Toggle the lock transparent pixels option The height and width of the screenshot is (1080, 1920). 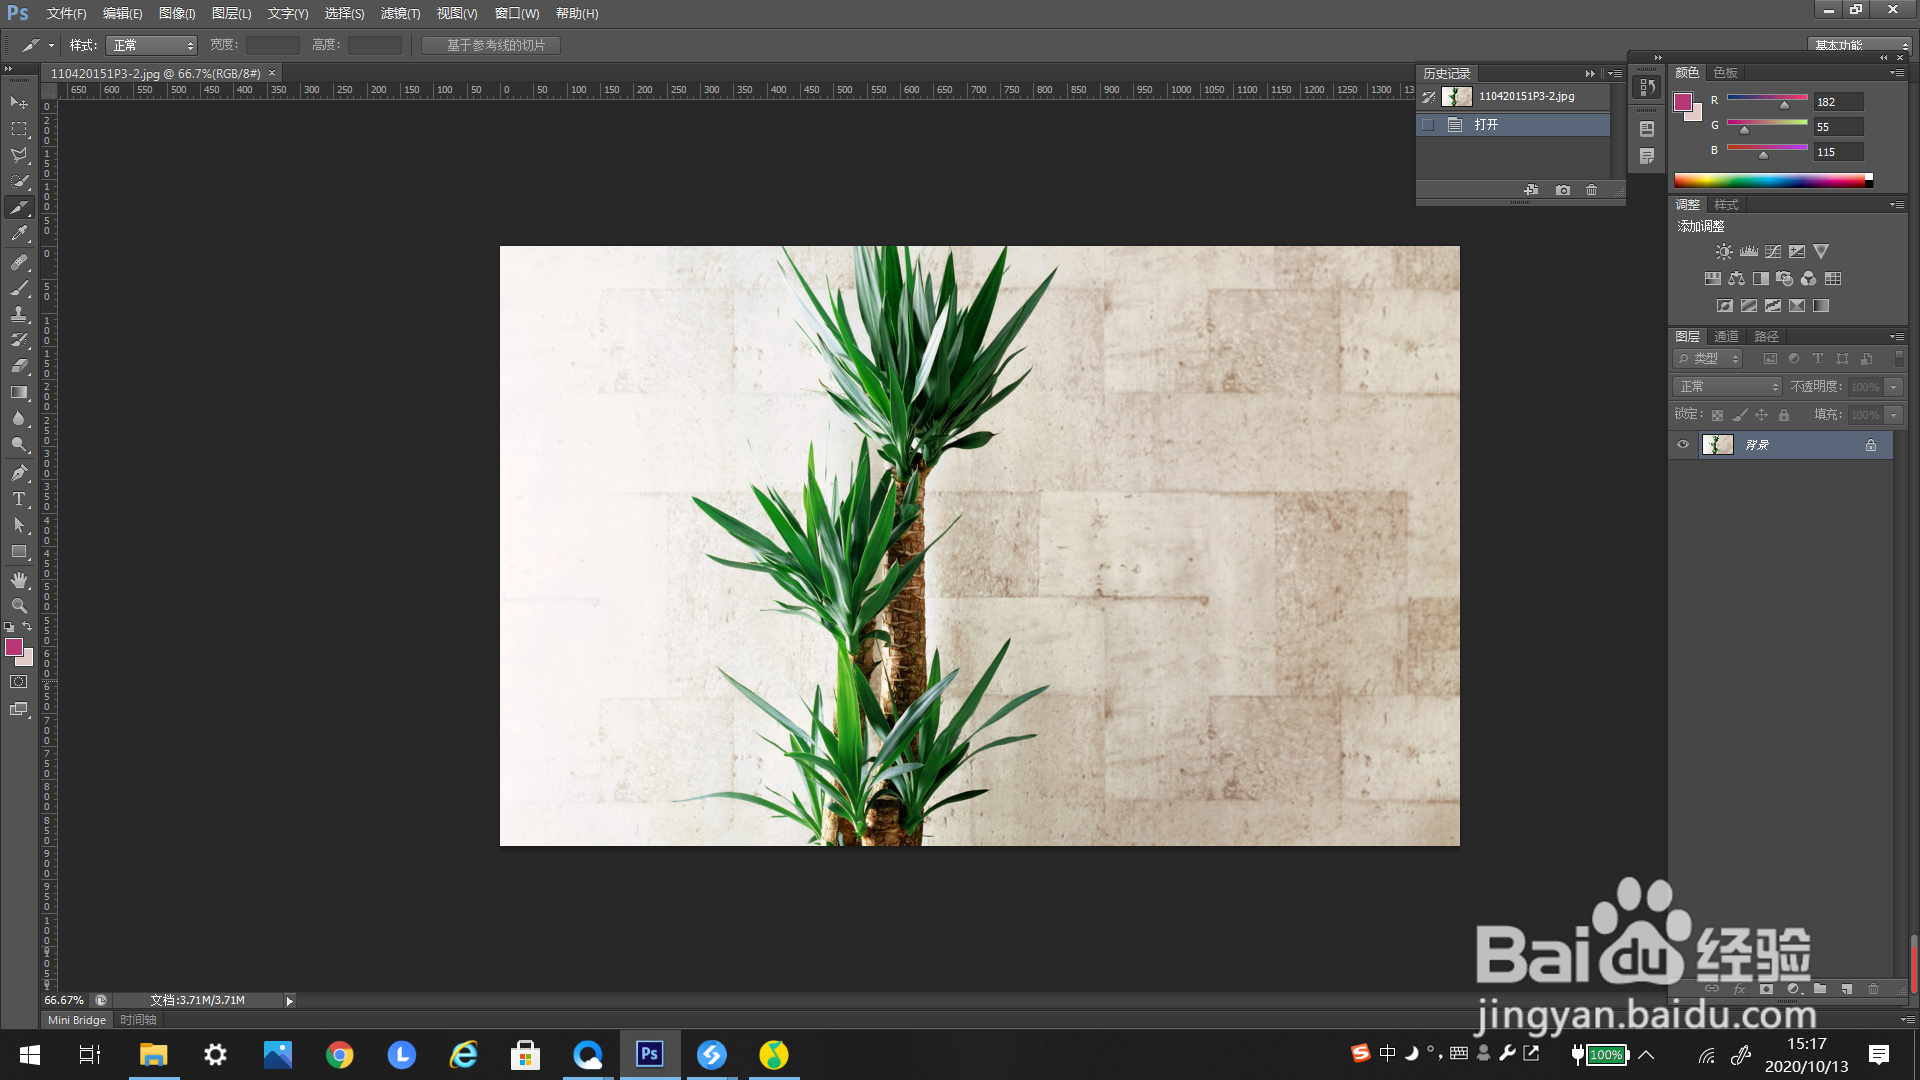1717,415
